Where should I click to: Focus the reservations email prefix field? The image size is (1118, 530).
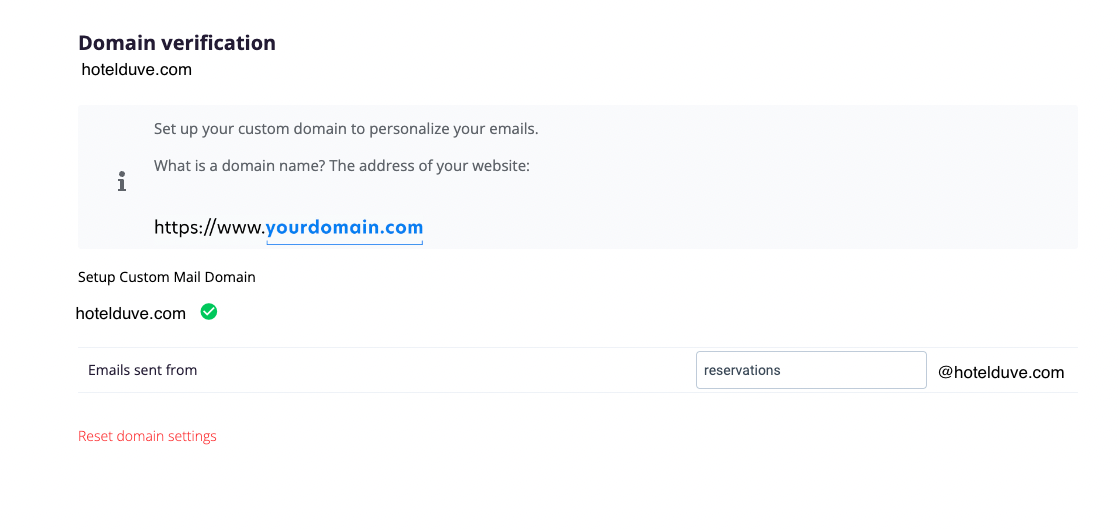(811, 370)
